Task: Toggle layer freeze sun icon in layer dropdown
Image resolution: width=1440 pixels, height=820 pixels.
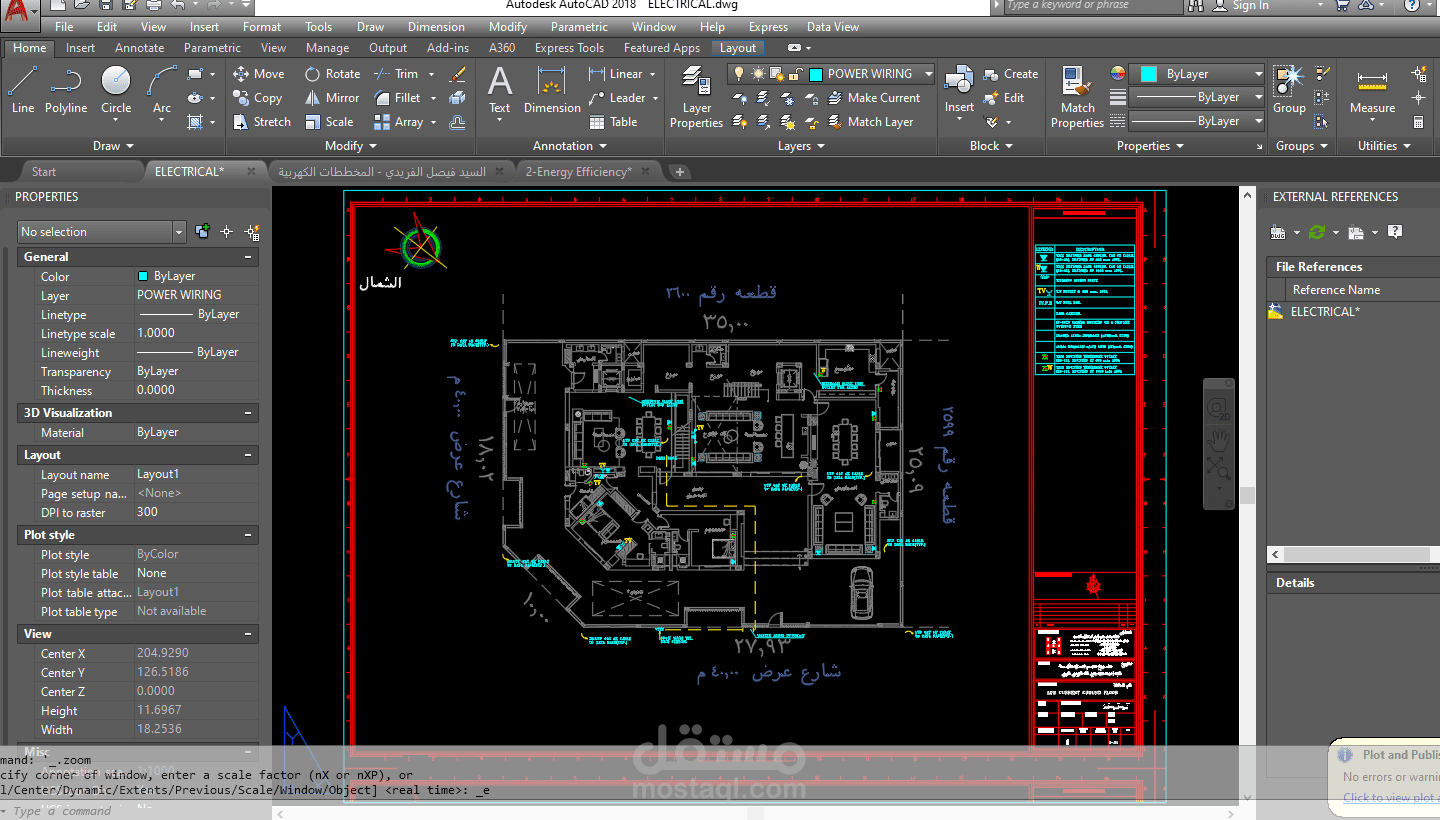Action: pyautogui.click(x=758, y=74)
